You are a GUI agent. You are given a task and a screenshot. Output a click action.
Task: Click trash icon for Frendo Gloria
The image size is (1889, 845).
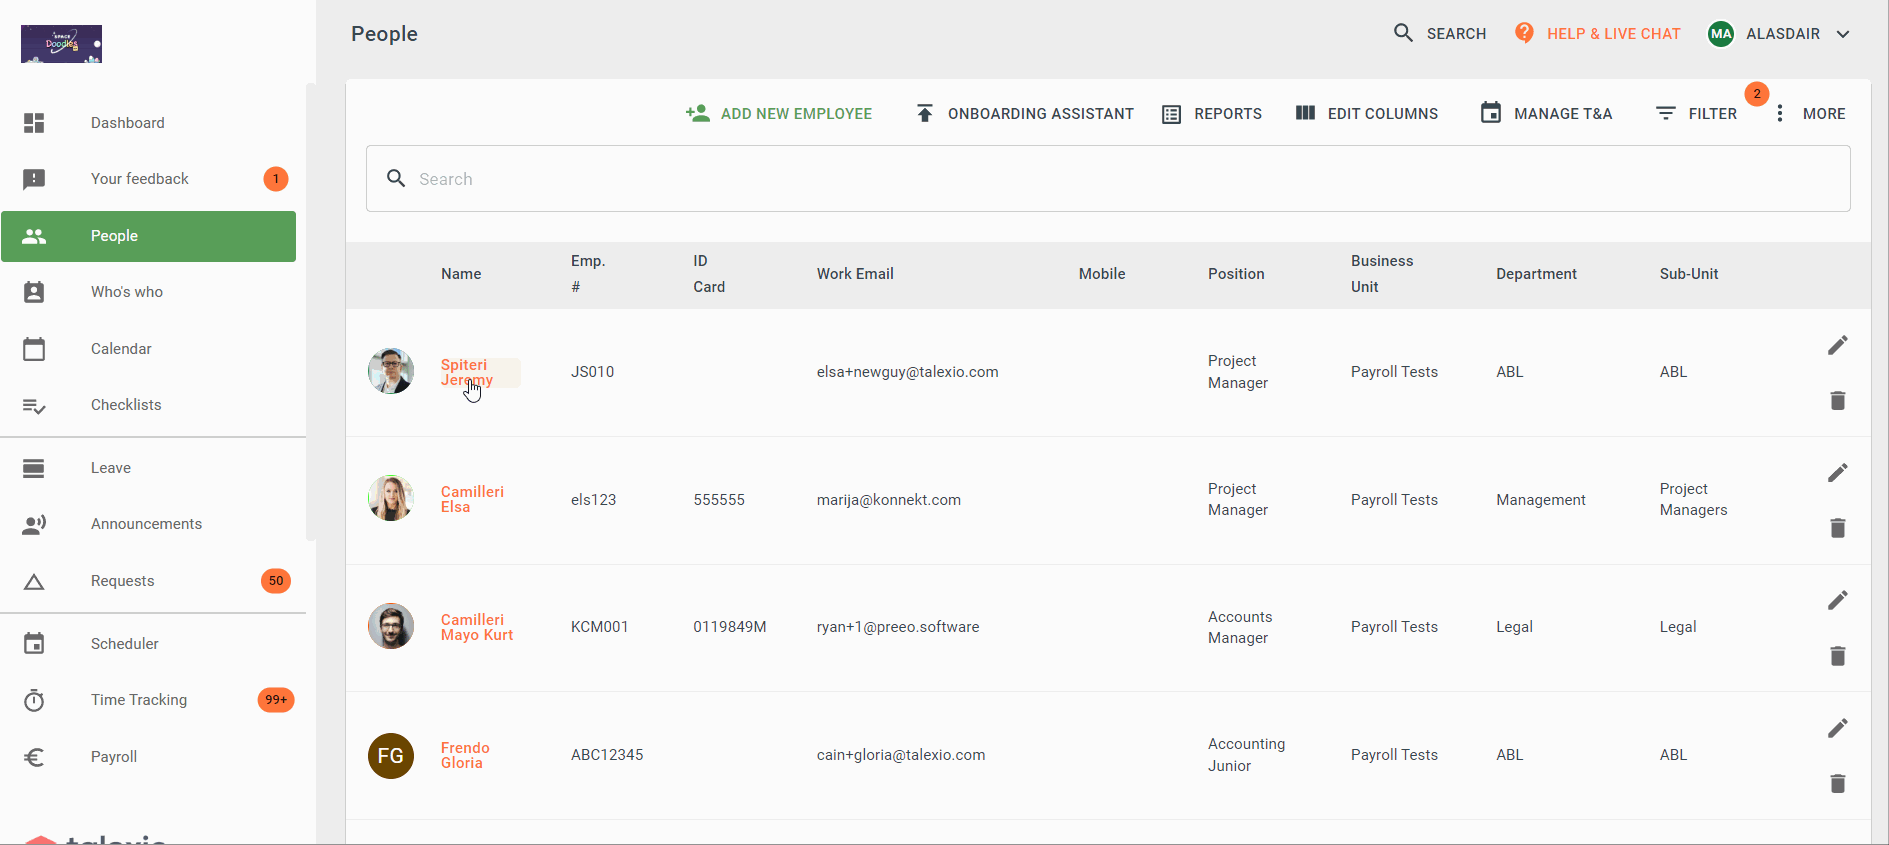1838,783
